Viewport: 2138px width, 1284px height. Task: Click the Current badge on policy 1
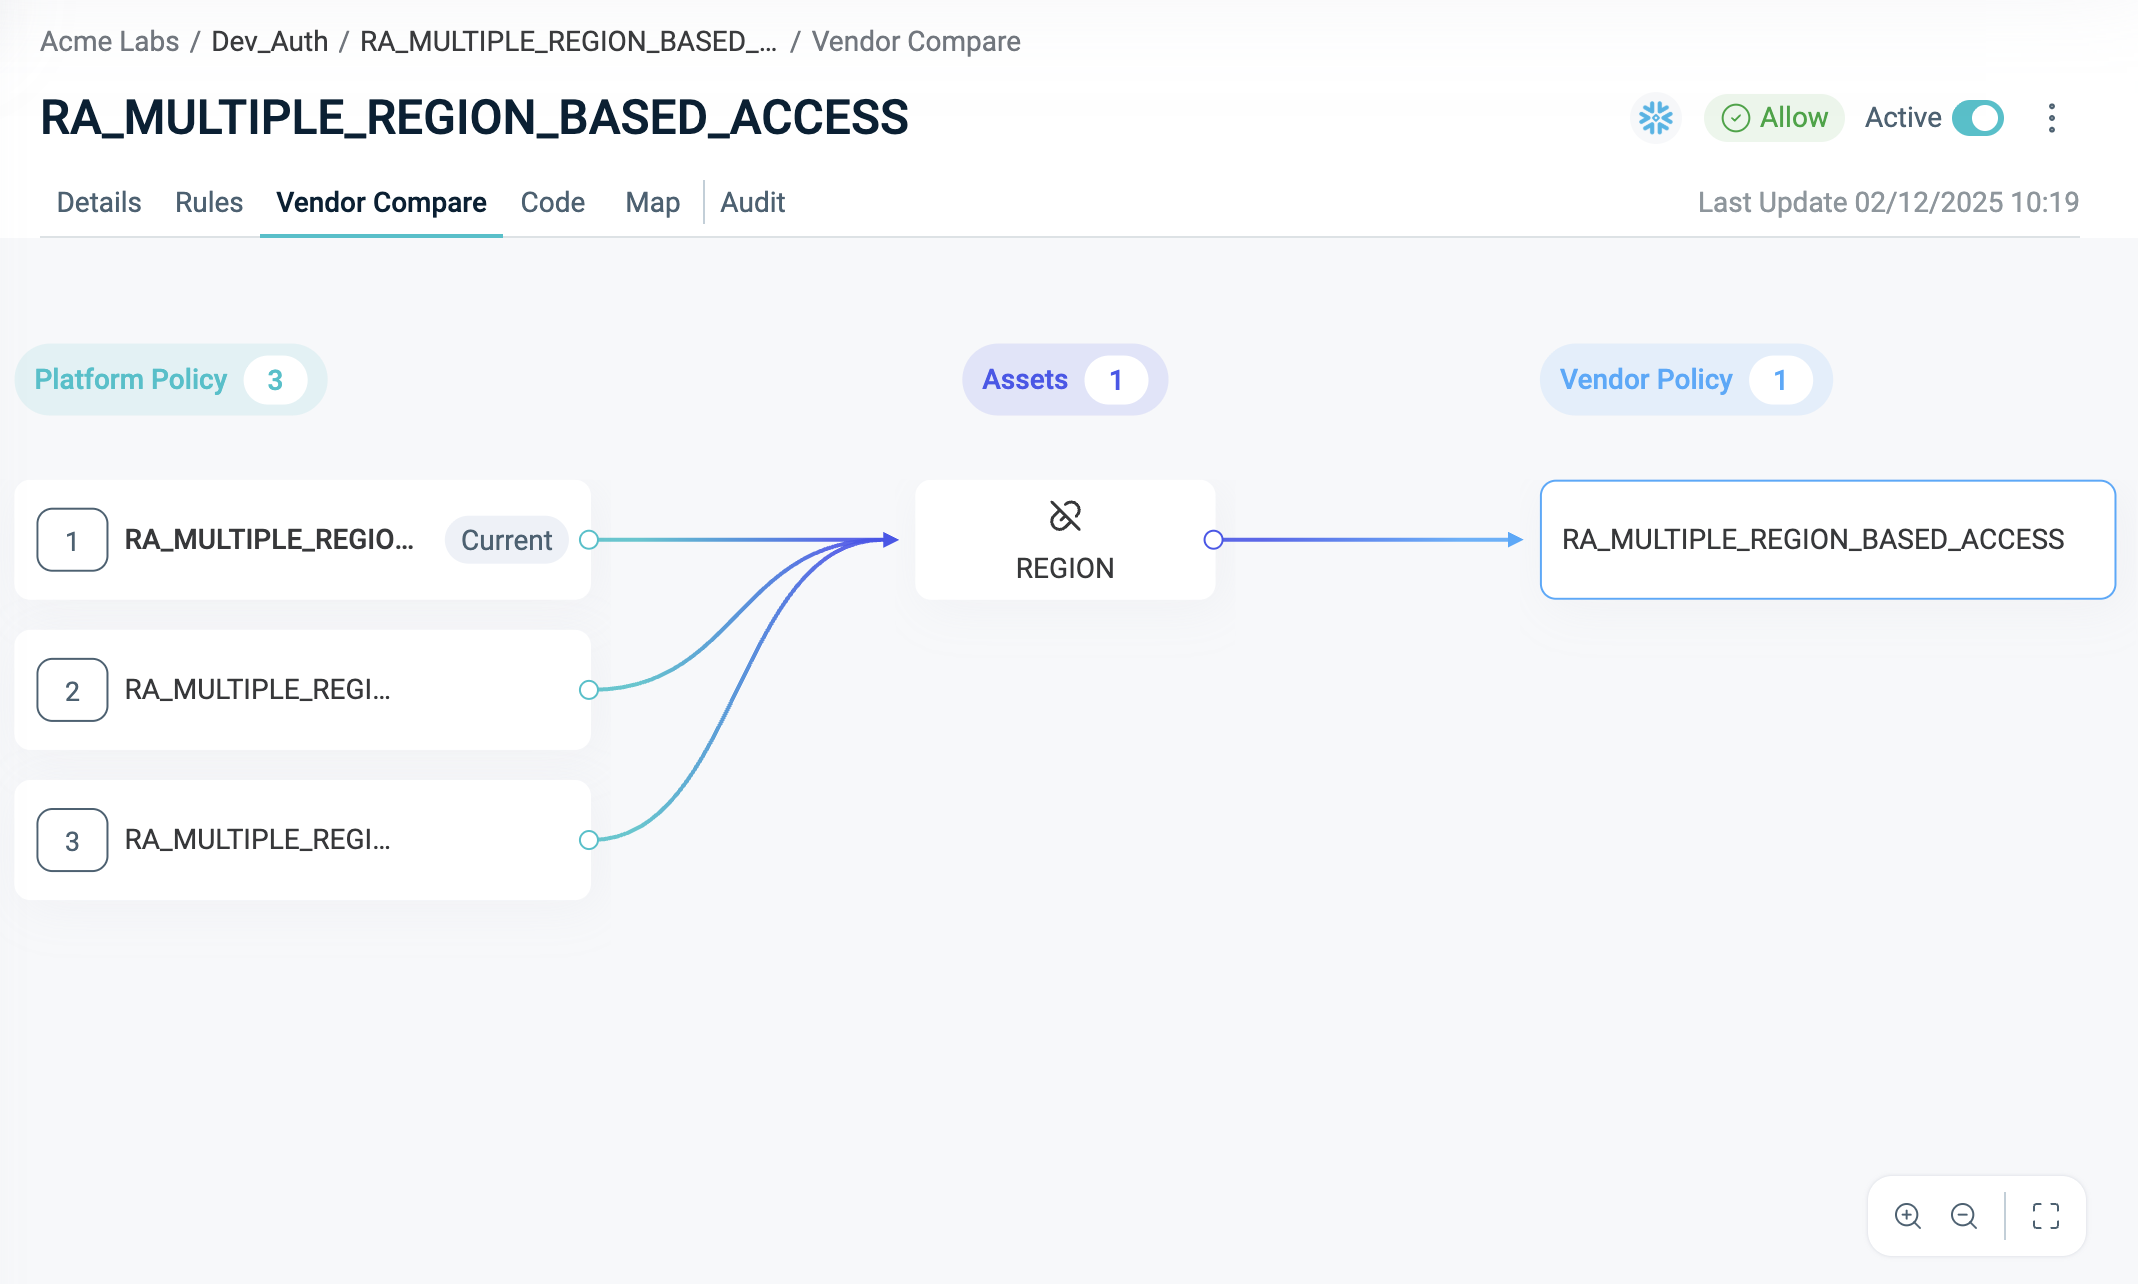coord(506,540)
